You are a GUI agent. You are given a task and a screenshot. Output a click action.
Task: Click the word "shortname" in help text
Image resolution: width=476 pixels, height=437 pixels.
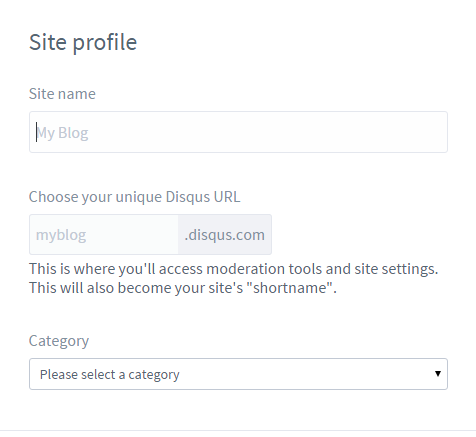289,288
